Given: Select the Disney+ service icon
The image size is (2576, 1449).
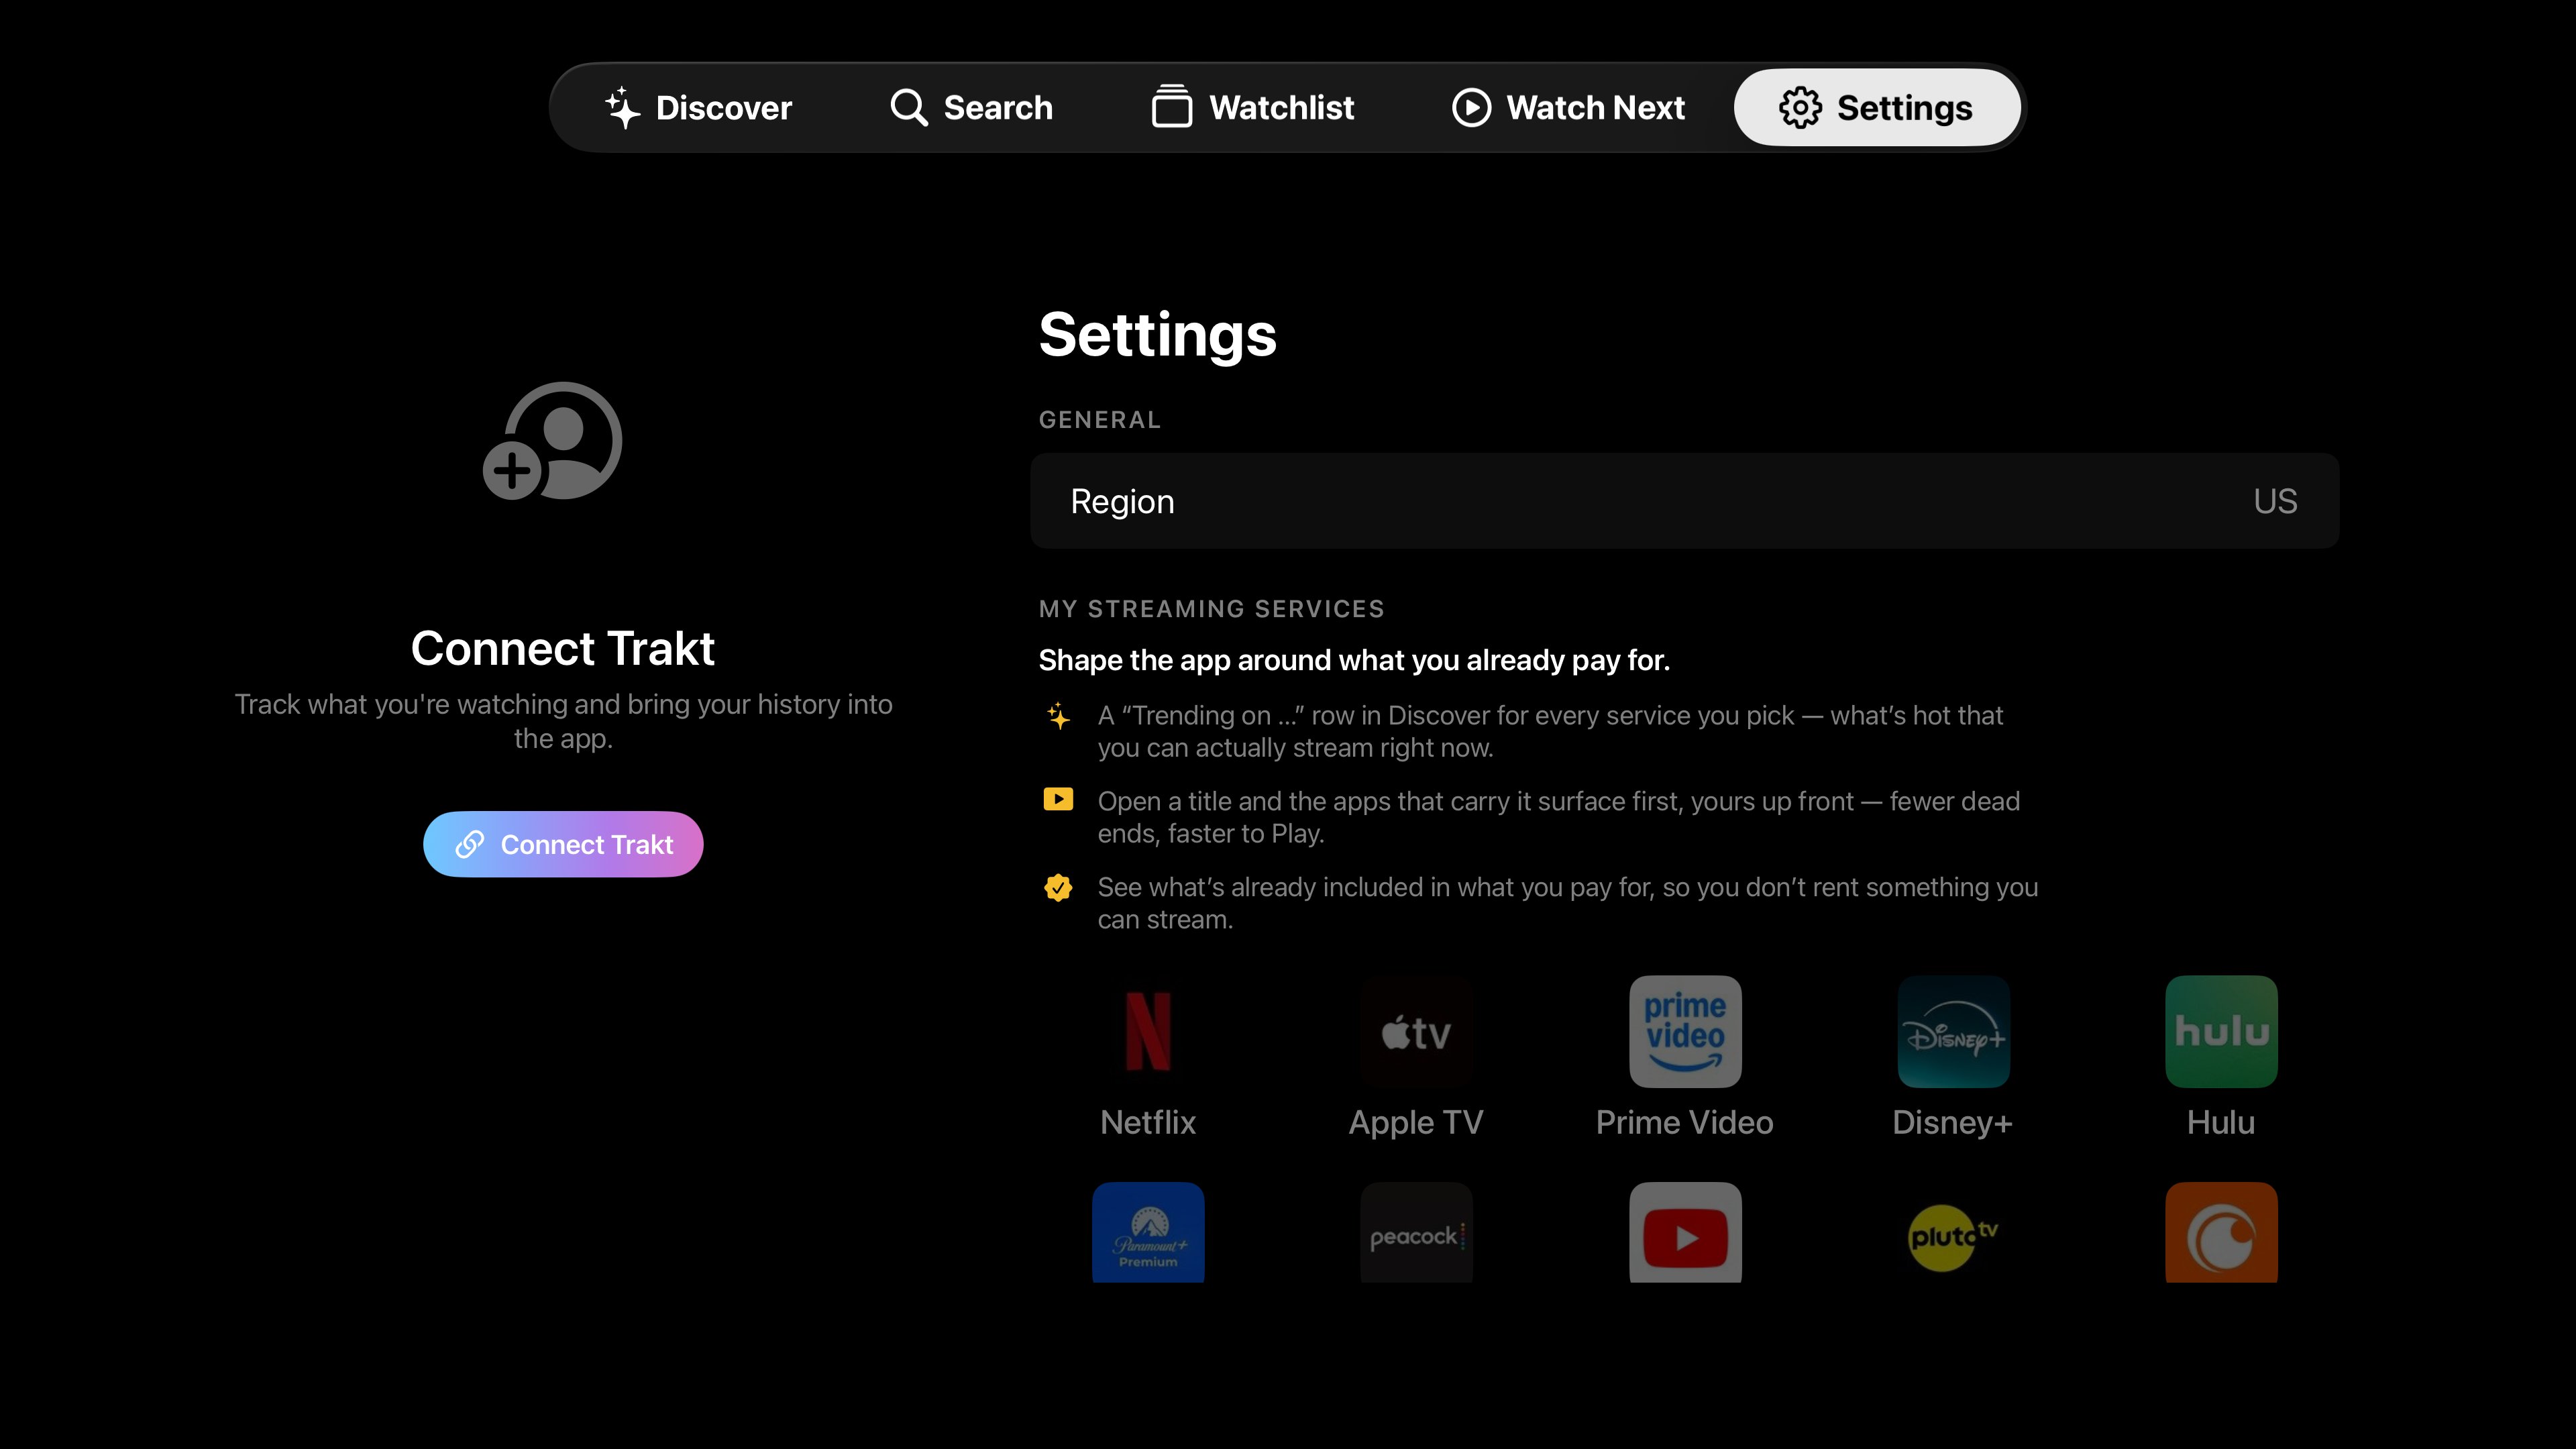Looking at the screenshot, I should coord(1953,1031).
